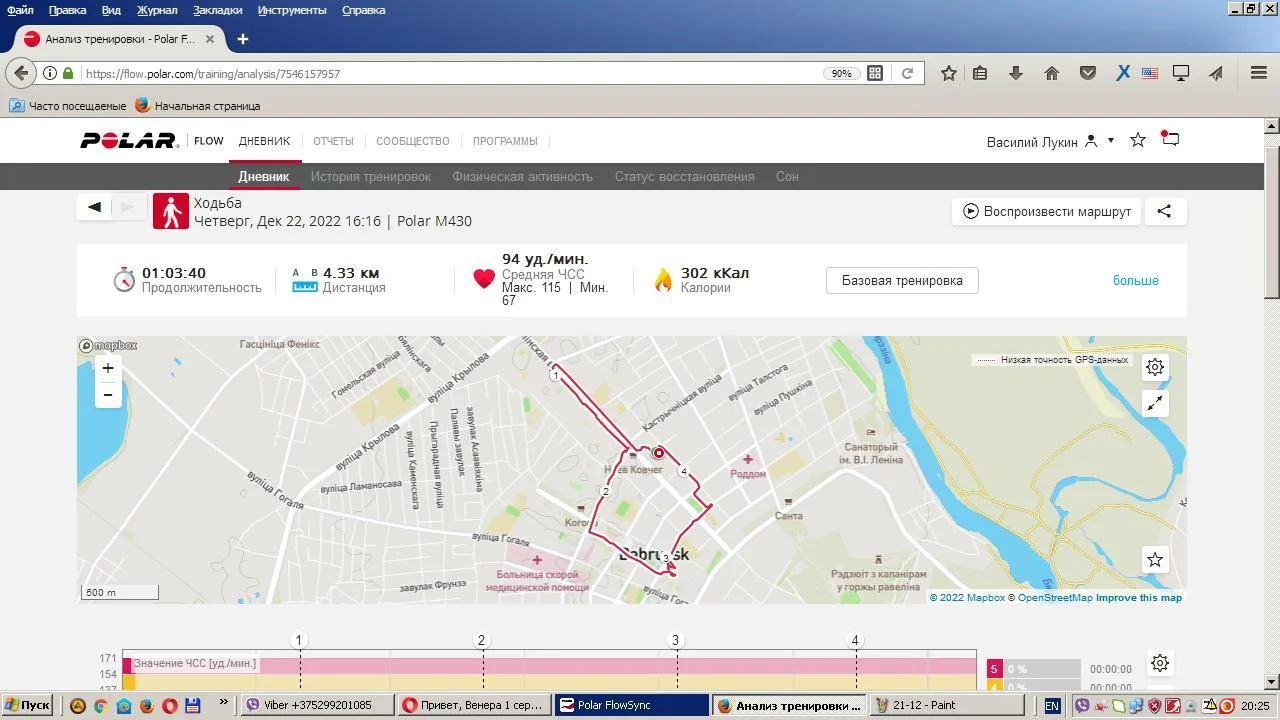Viewport: 1280px width, 720px height.
Task: Click Воспроизвести маршрут button
Action: pyautogui.click(x=1046, y=211)
